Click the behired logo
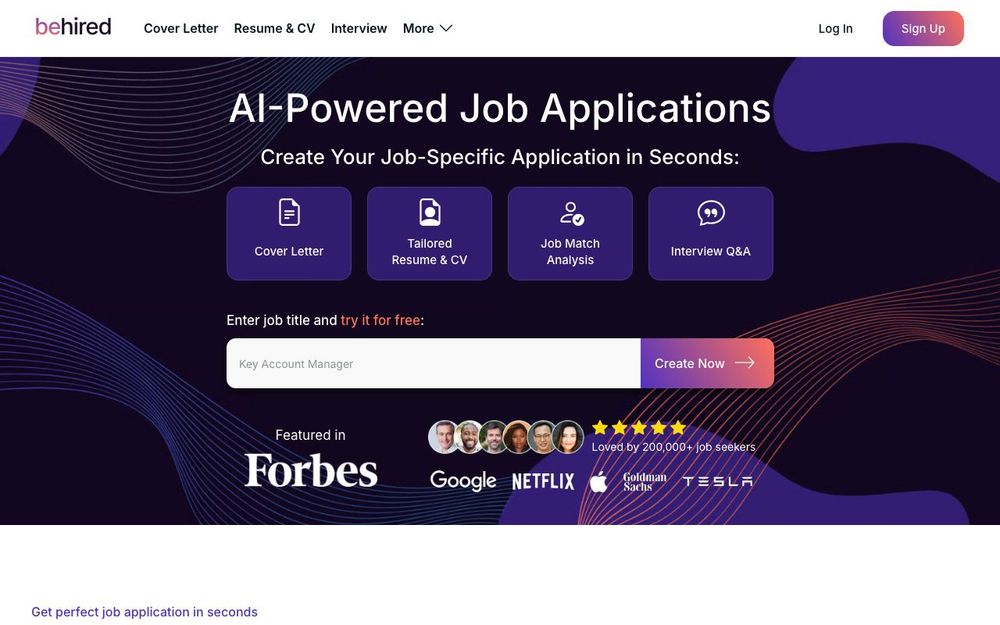The height and width of the screenshot is (625, 1000). coord(71,25)
